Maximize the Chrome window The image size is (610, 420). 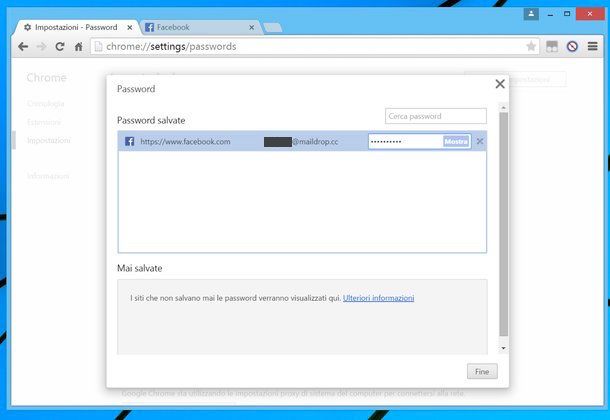(x=567, y=14)
